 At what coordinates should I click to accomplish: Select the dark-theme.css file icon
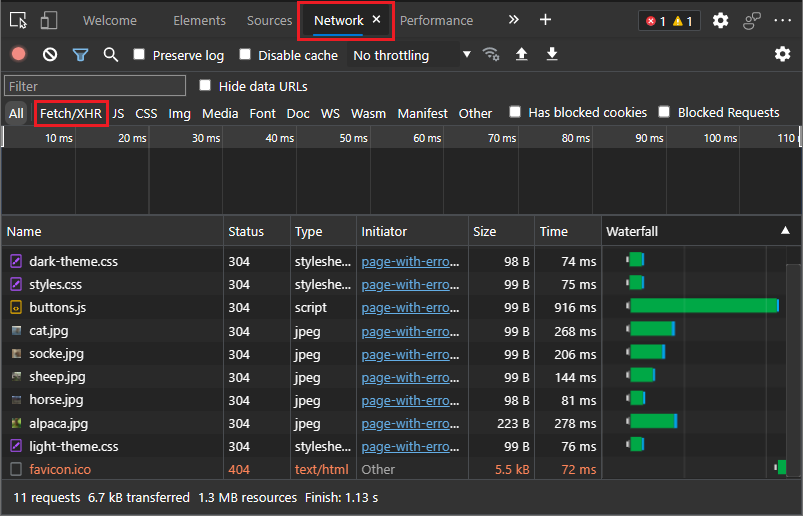16,261
